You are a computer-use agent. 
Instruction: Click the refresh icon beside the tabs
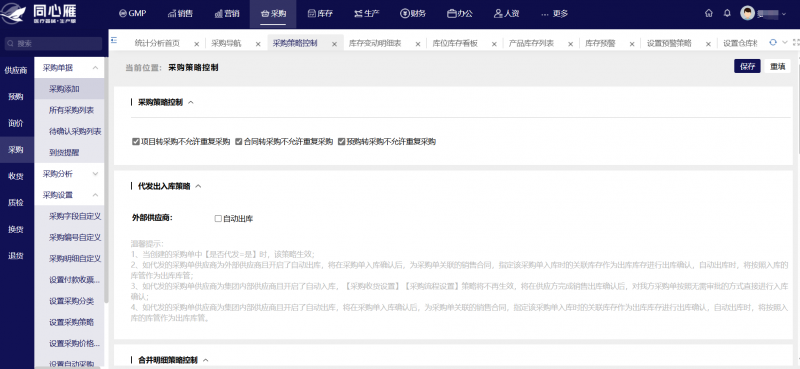772,42
